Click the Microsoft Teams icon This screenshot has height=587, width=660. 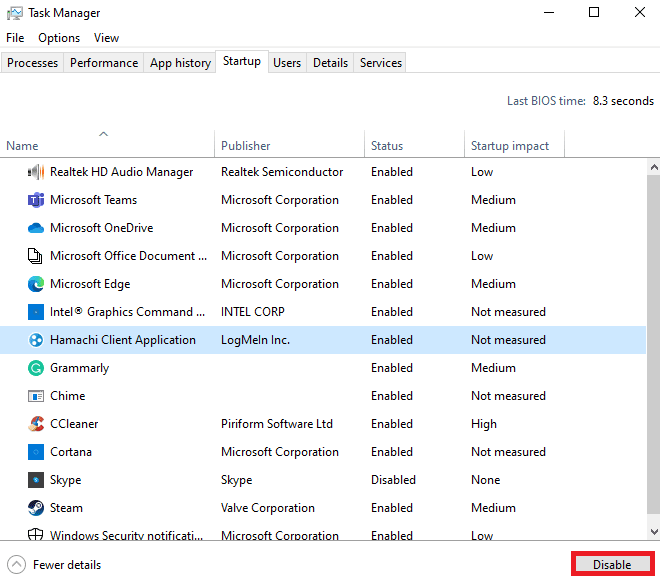[36, 200]
